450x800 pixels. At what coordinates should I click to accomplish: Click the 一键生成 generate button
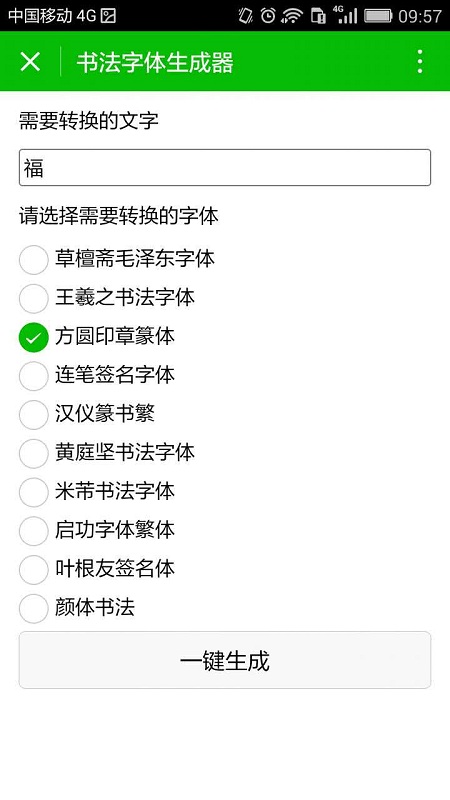(x=225, y=660)
